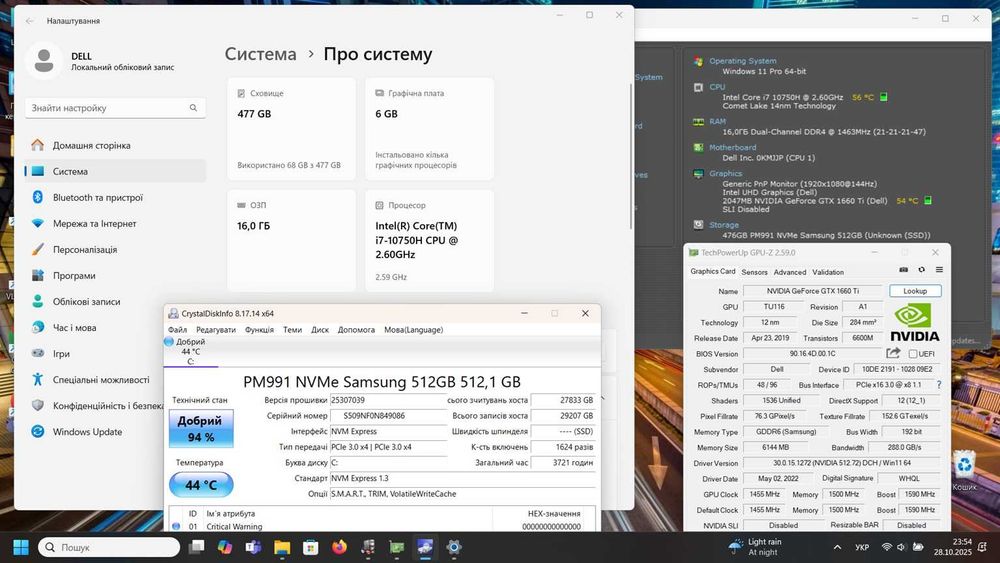
Task: Click the NVIDIA logo in GPU-Z
Action: coord(915,323)
